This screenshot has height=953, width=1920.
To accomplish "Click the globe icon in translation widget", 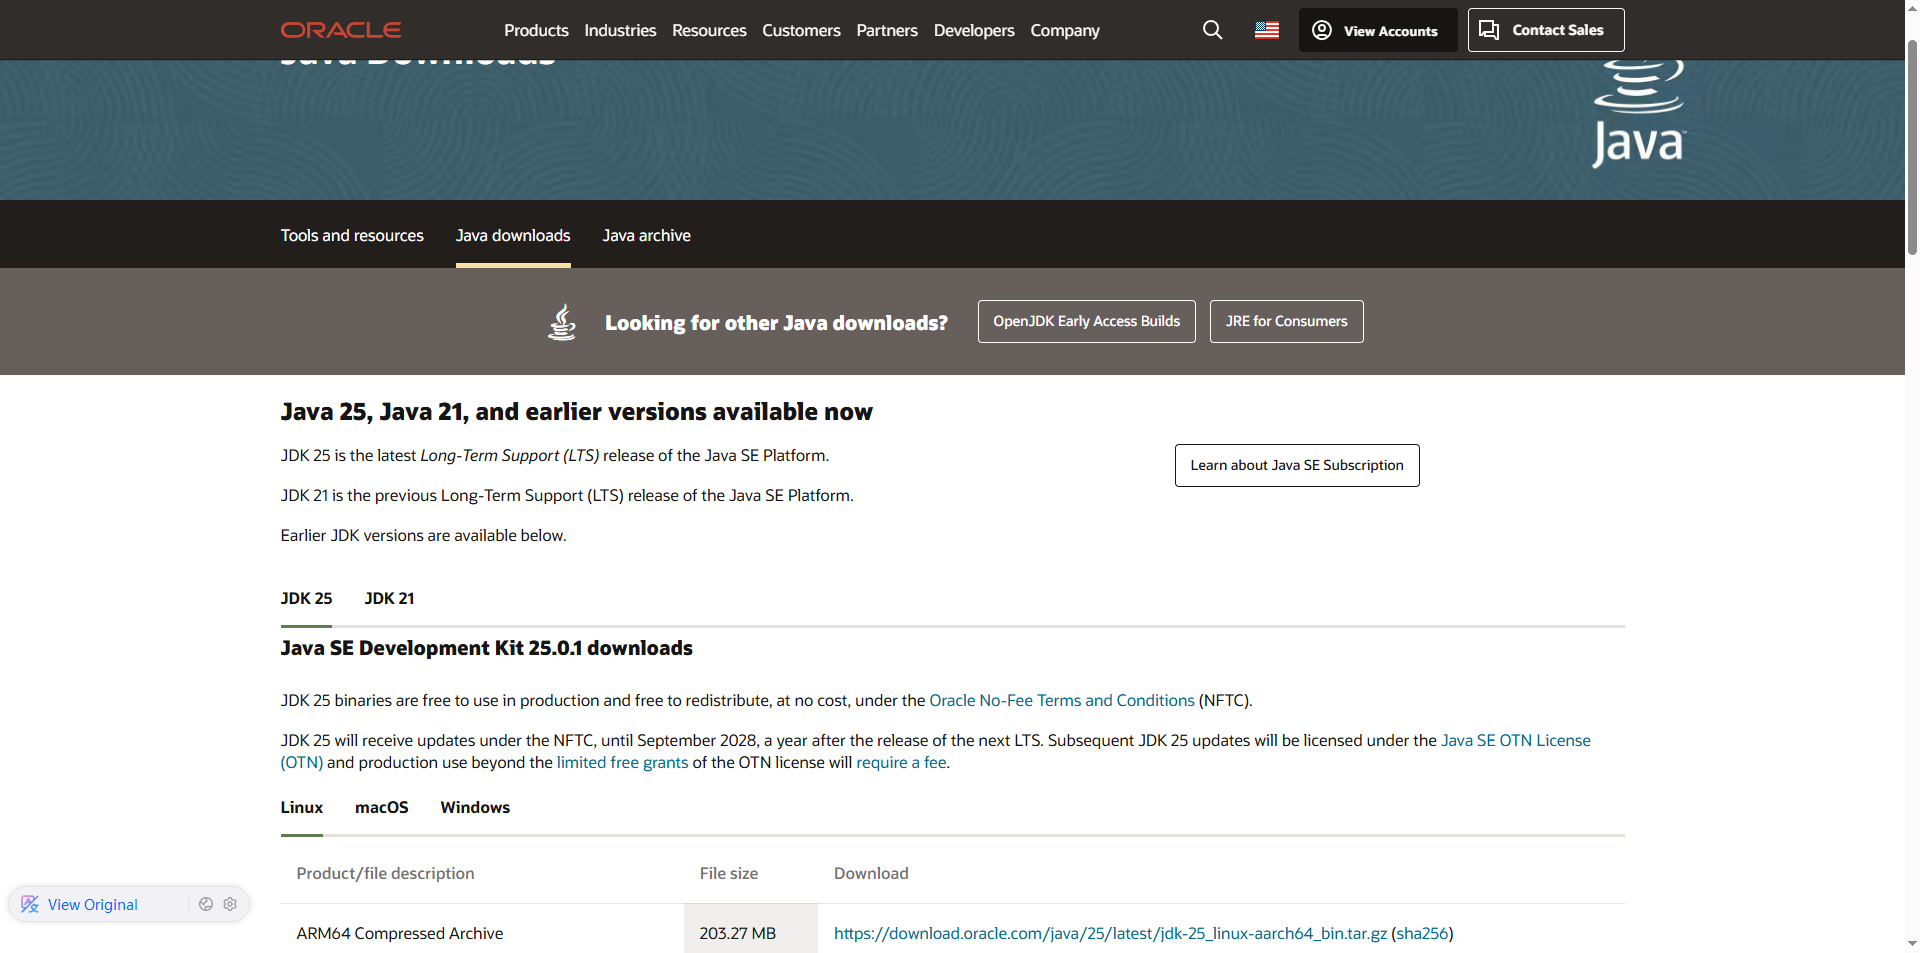I will [x=206, y=904].
